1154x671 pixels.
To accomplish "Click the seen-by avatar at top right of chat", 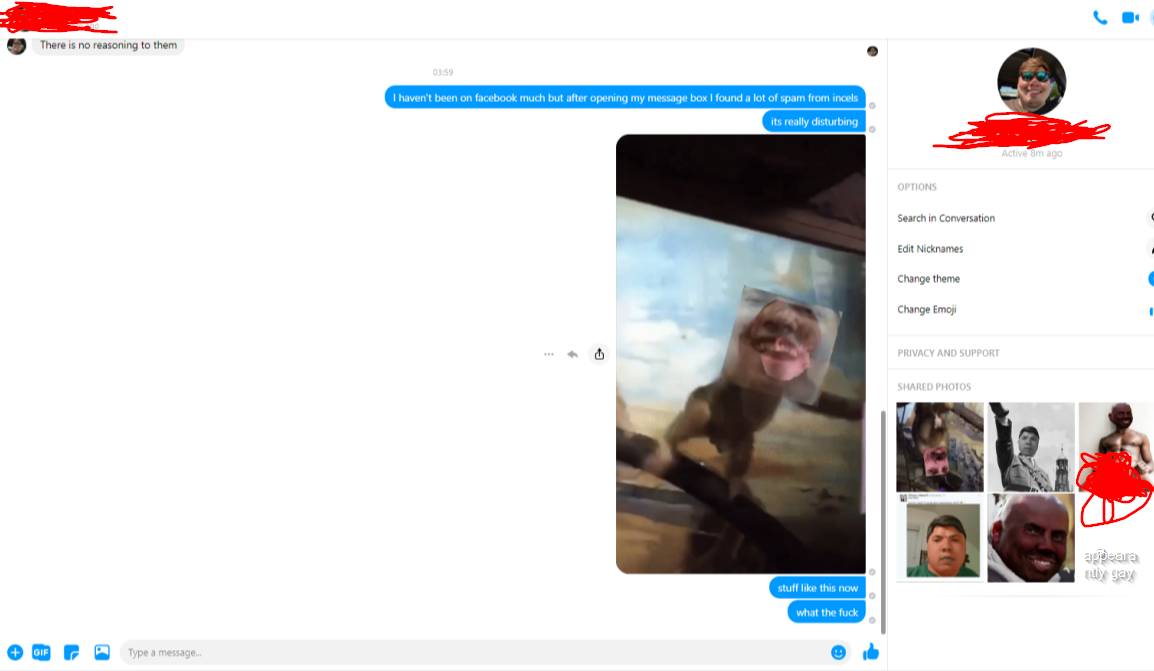I will (x=872, y=52).
